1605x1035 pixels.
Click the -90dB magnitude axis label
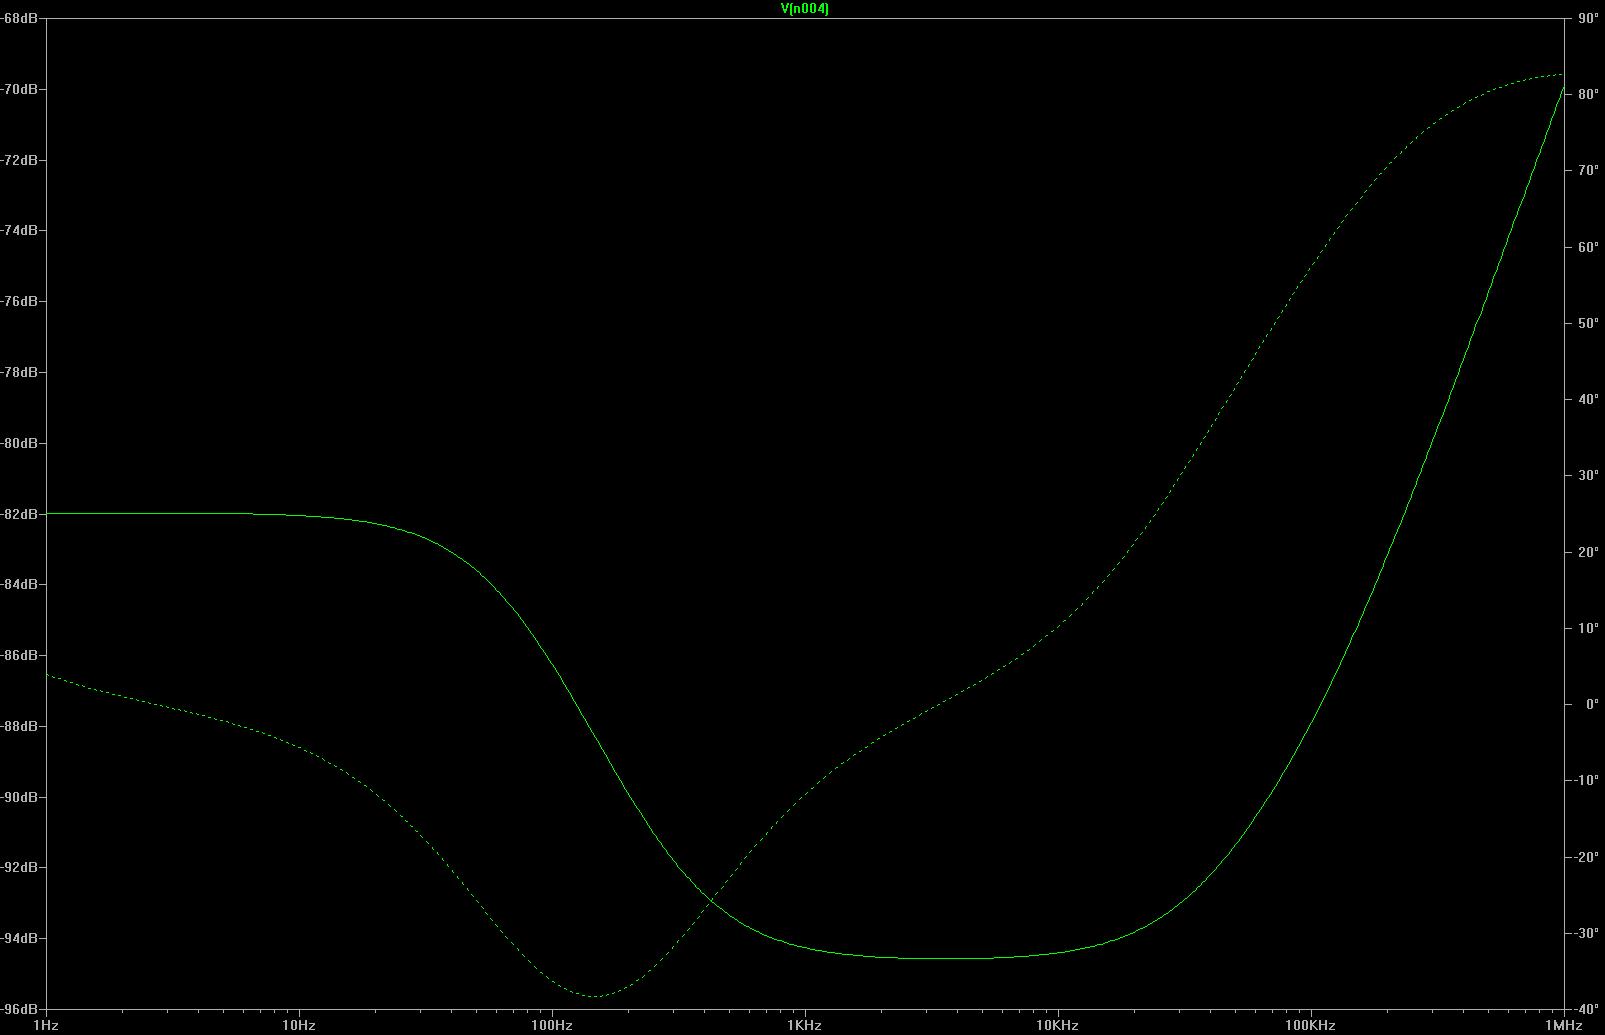click(x=20, y=797)
